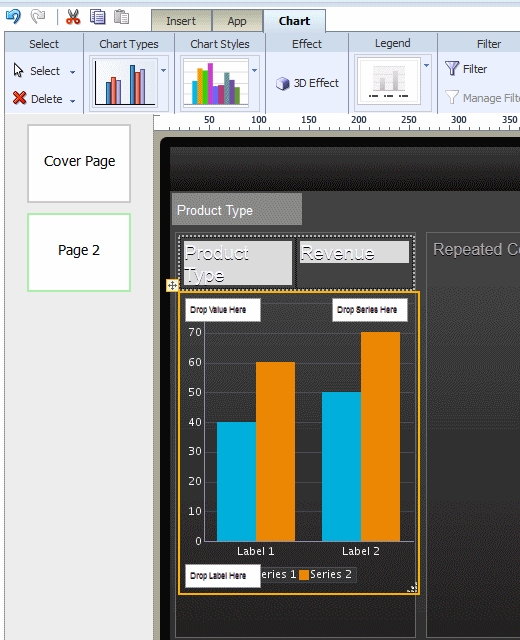Click the 100 mark on the ruler
Screen dimensions: 520x640
pyautogui.click(x=259, y=120)
